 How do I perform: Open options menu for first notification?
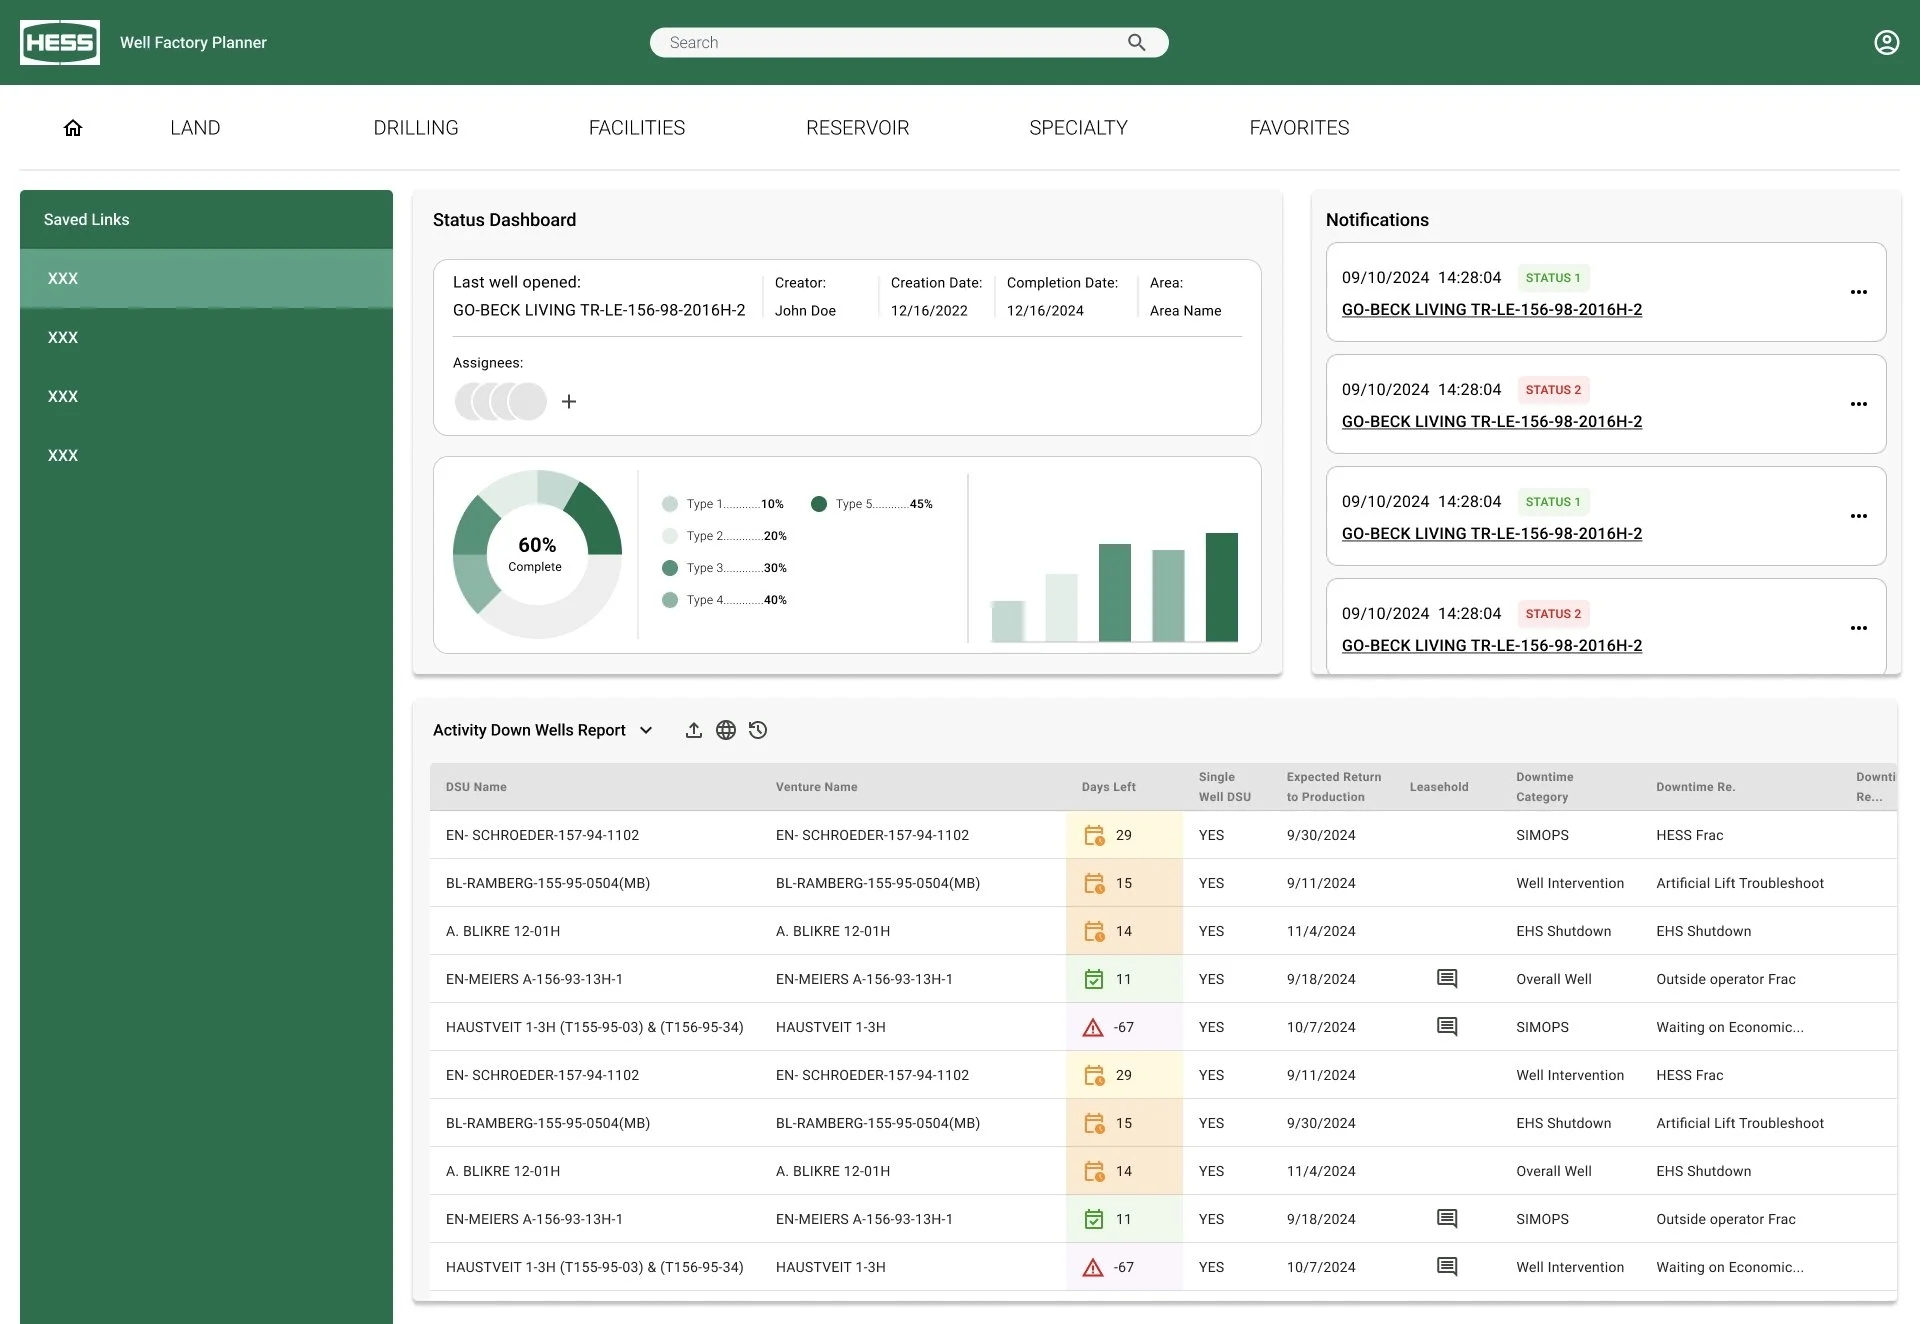click(1858, 292)
